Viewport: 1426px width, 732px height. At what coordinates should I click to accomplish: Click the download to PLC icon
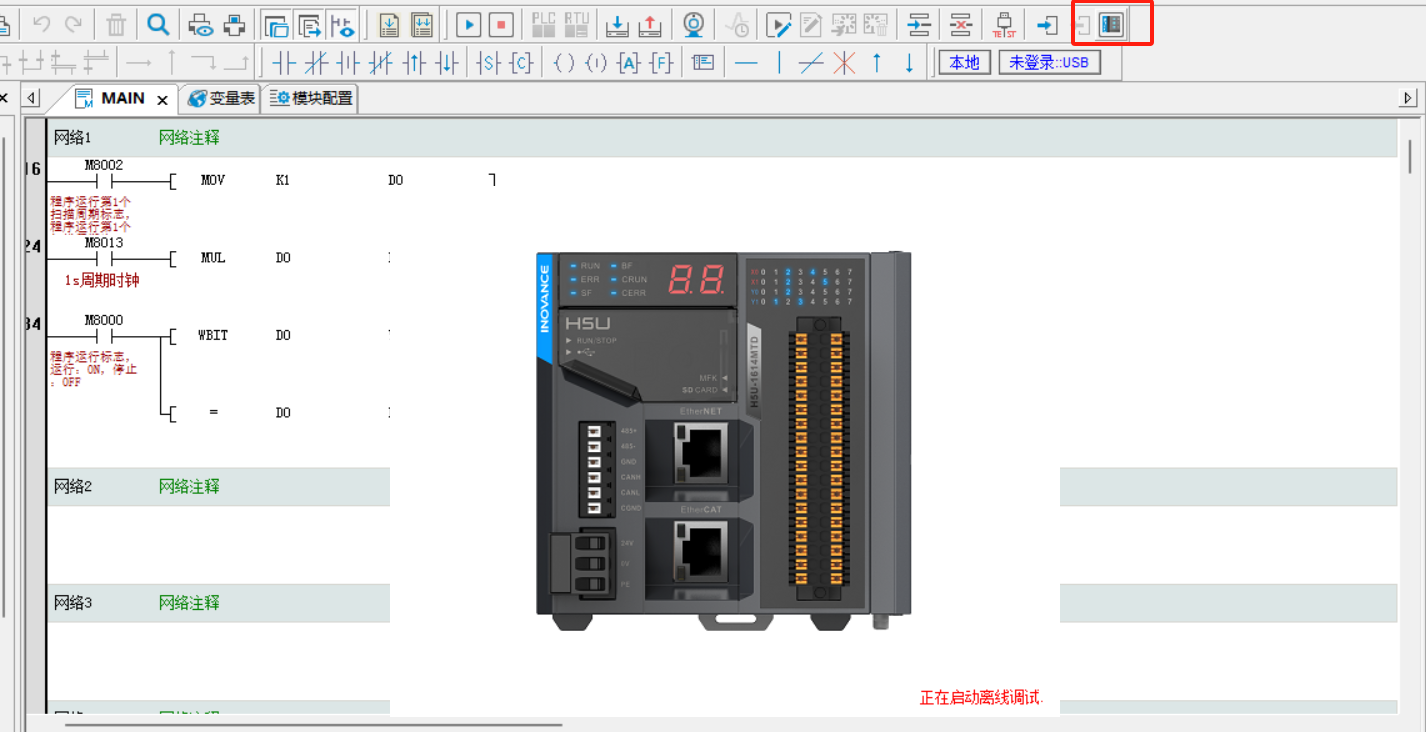[x=619, y=24]
